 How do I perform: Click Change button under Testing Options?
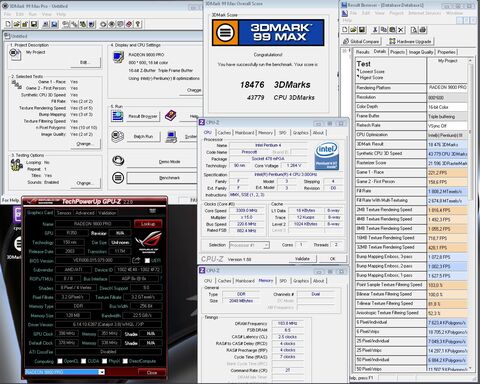(x=85, y=183)
